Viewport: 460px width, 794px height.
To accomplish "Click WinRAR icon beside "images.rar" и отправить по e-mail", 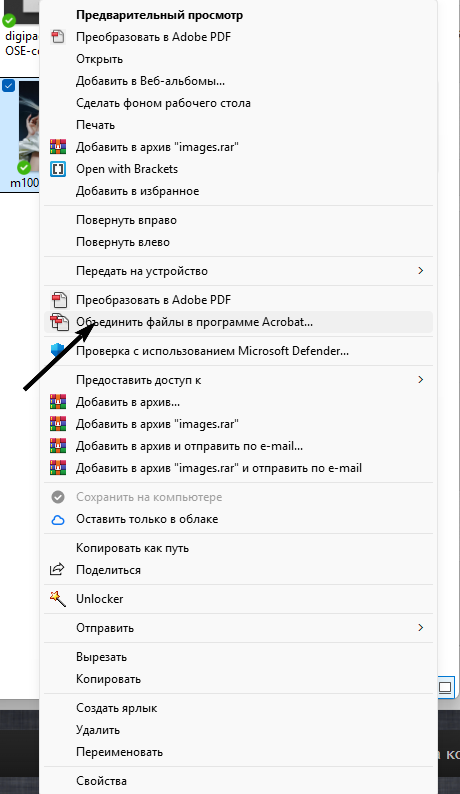I will point(58,468).
